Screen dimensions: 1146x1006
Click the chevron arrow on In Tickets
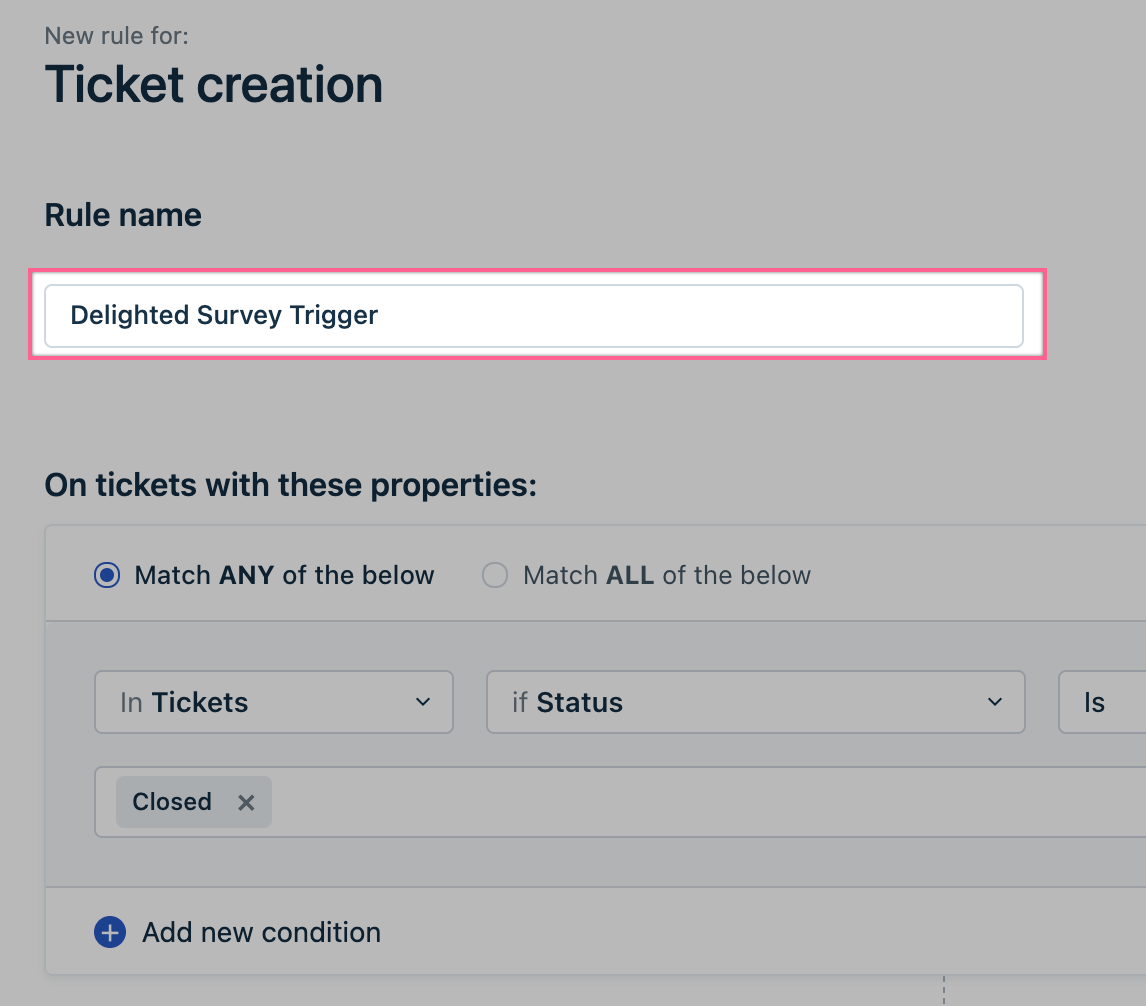(423, 702)
